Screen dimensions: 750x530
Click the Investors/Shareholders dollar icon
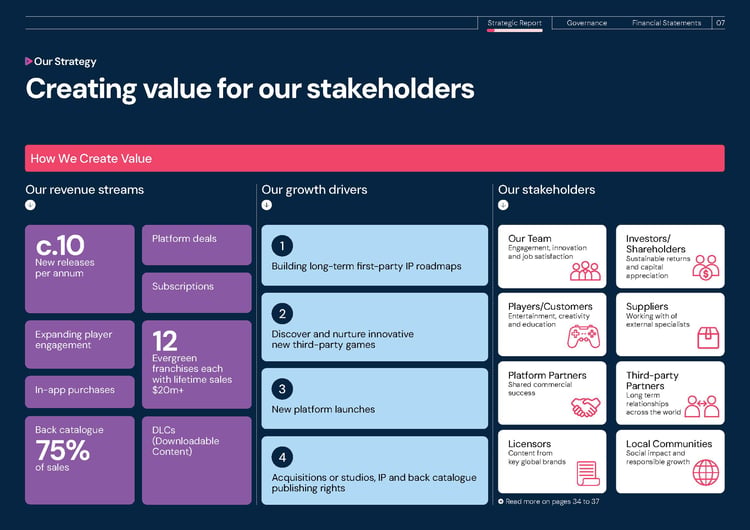(x=706, y=267)
